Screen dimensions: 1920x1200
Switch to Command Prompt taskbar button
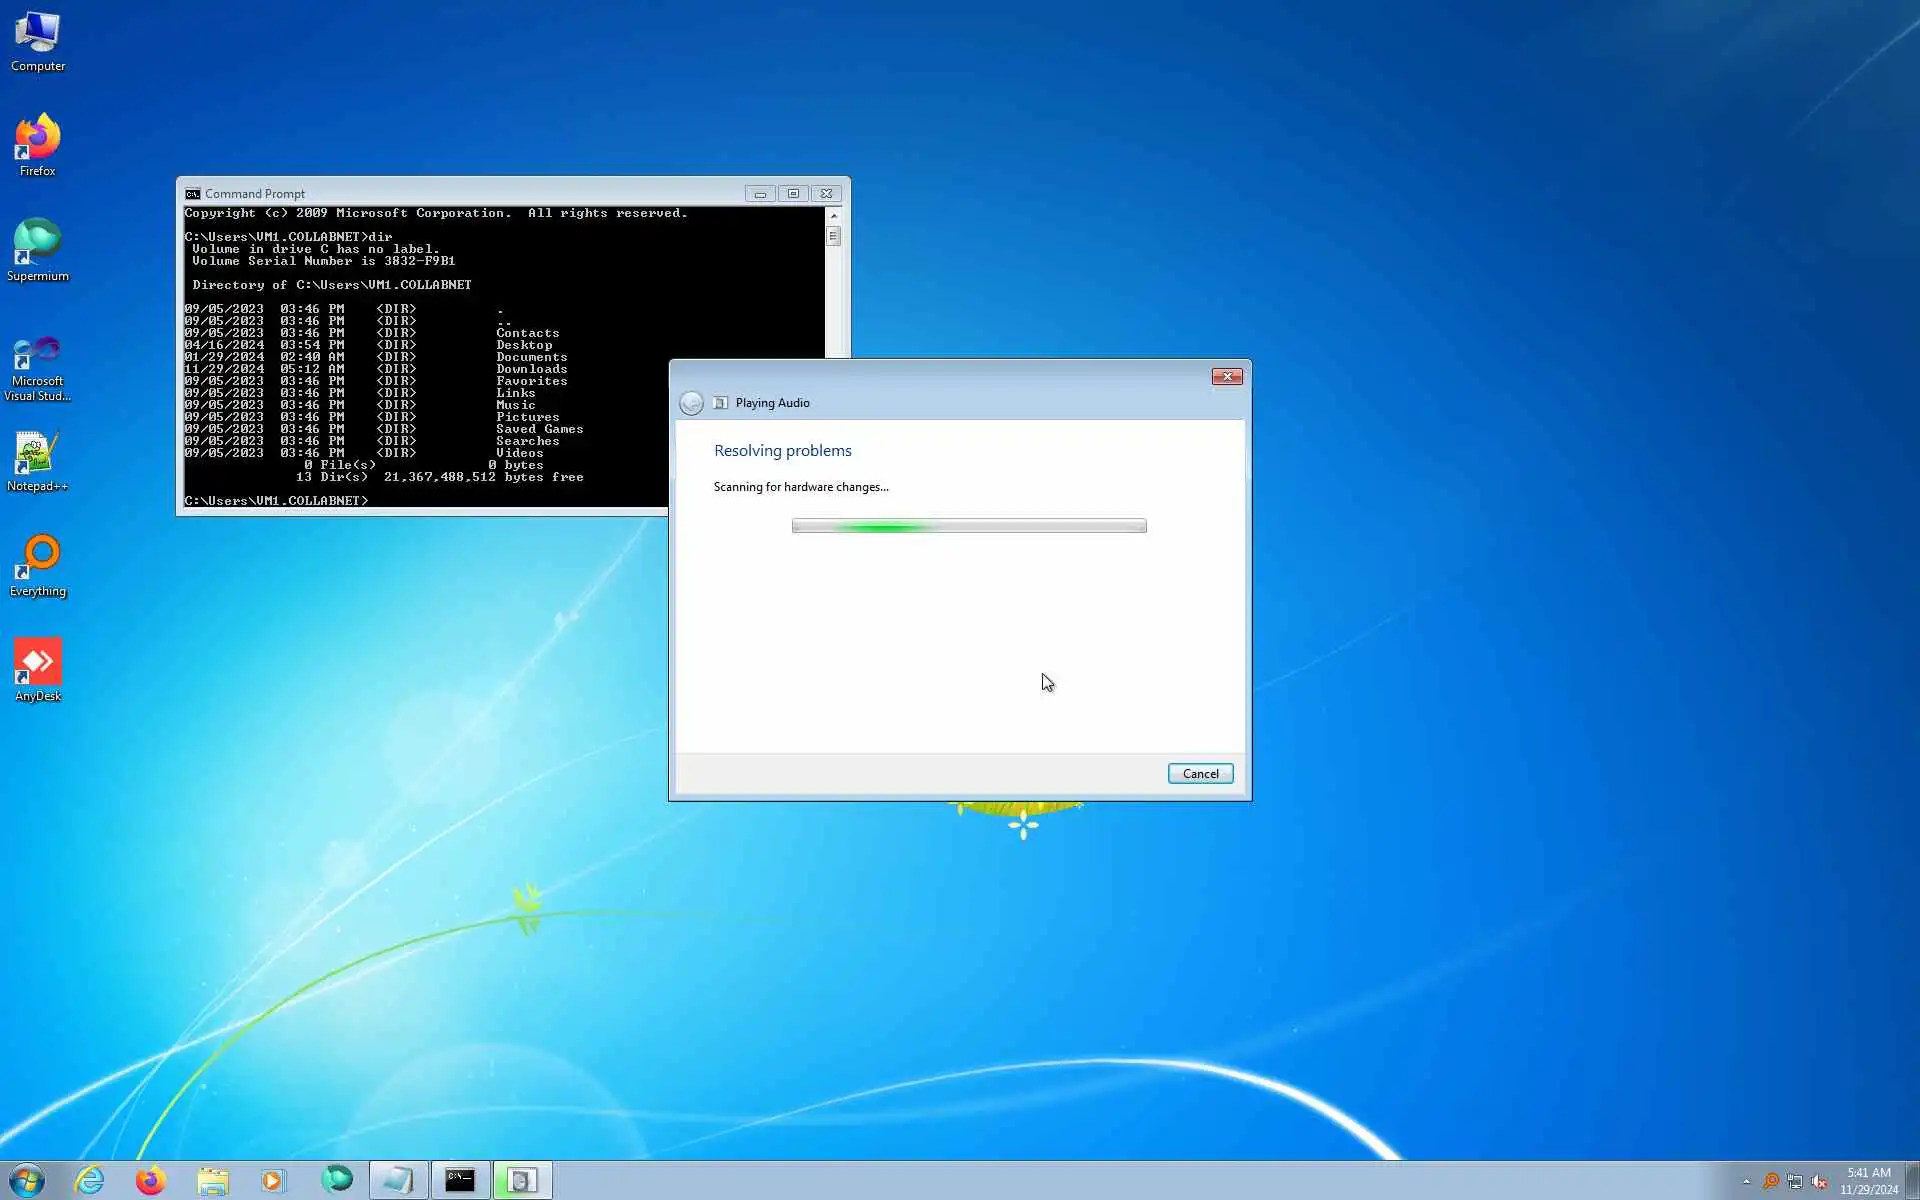460,1180
